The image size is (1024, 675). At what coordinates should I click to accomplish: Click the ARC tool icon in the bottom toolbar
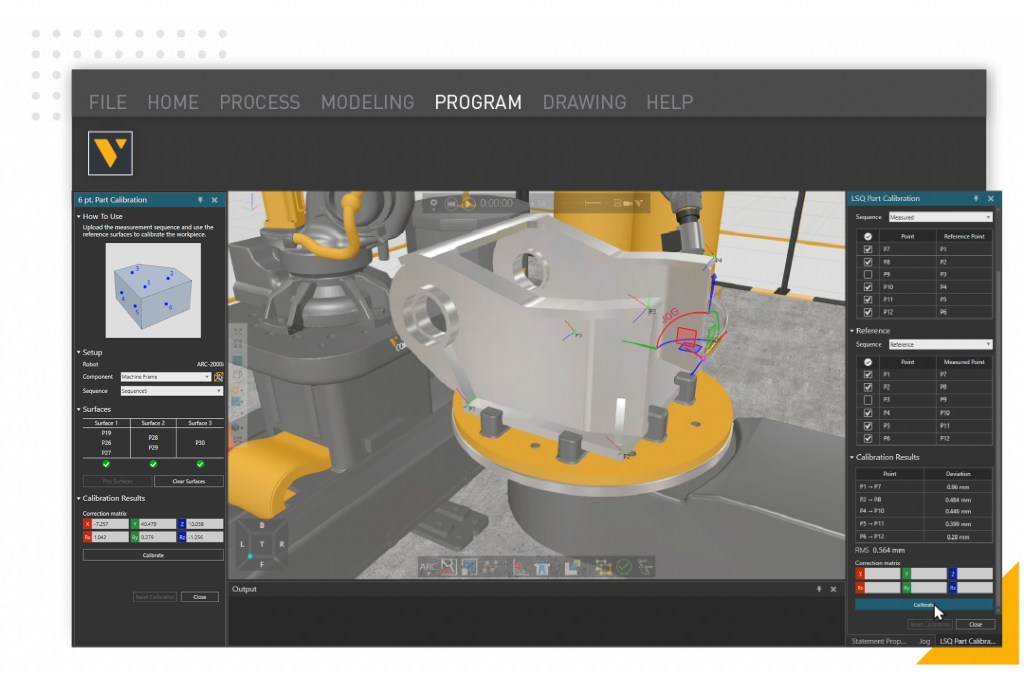(428, 567)
